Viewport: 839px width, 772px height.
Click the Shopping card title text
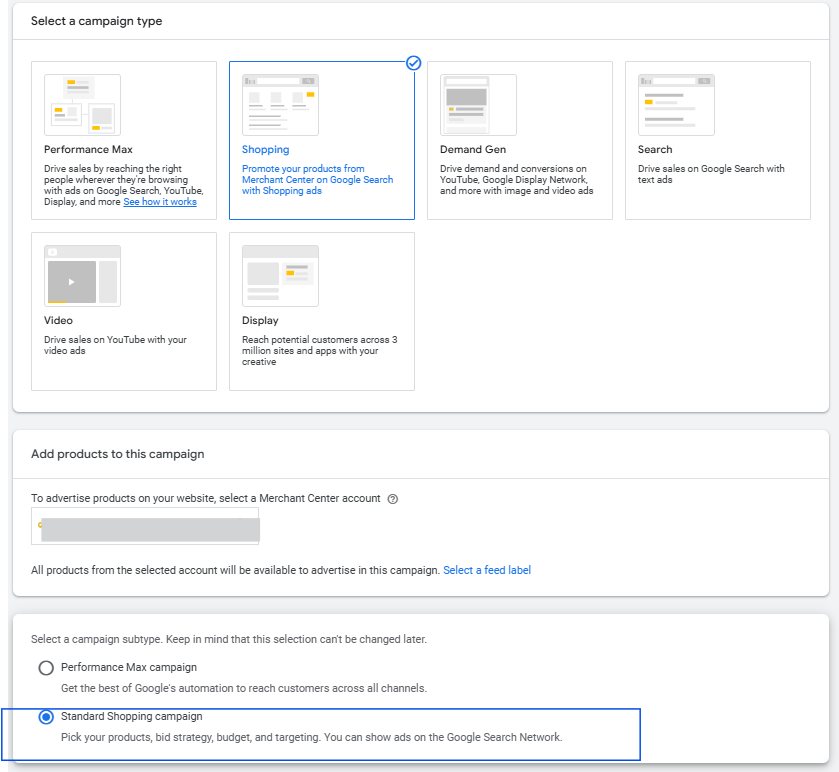(265, 149)
